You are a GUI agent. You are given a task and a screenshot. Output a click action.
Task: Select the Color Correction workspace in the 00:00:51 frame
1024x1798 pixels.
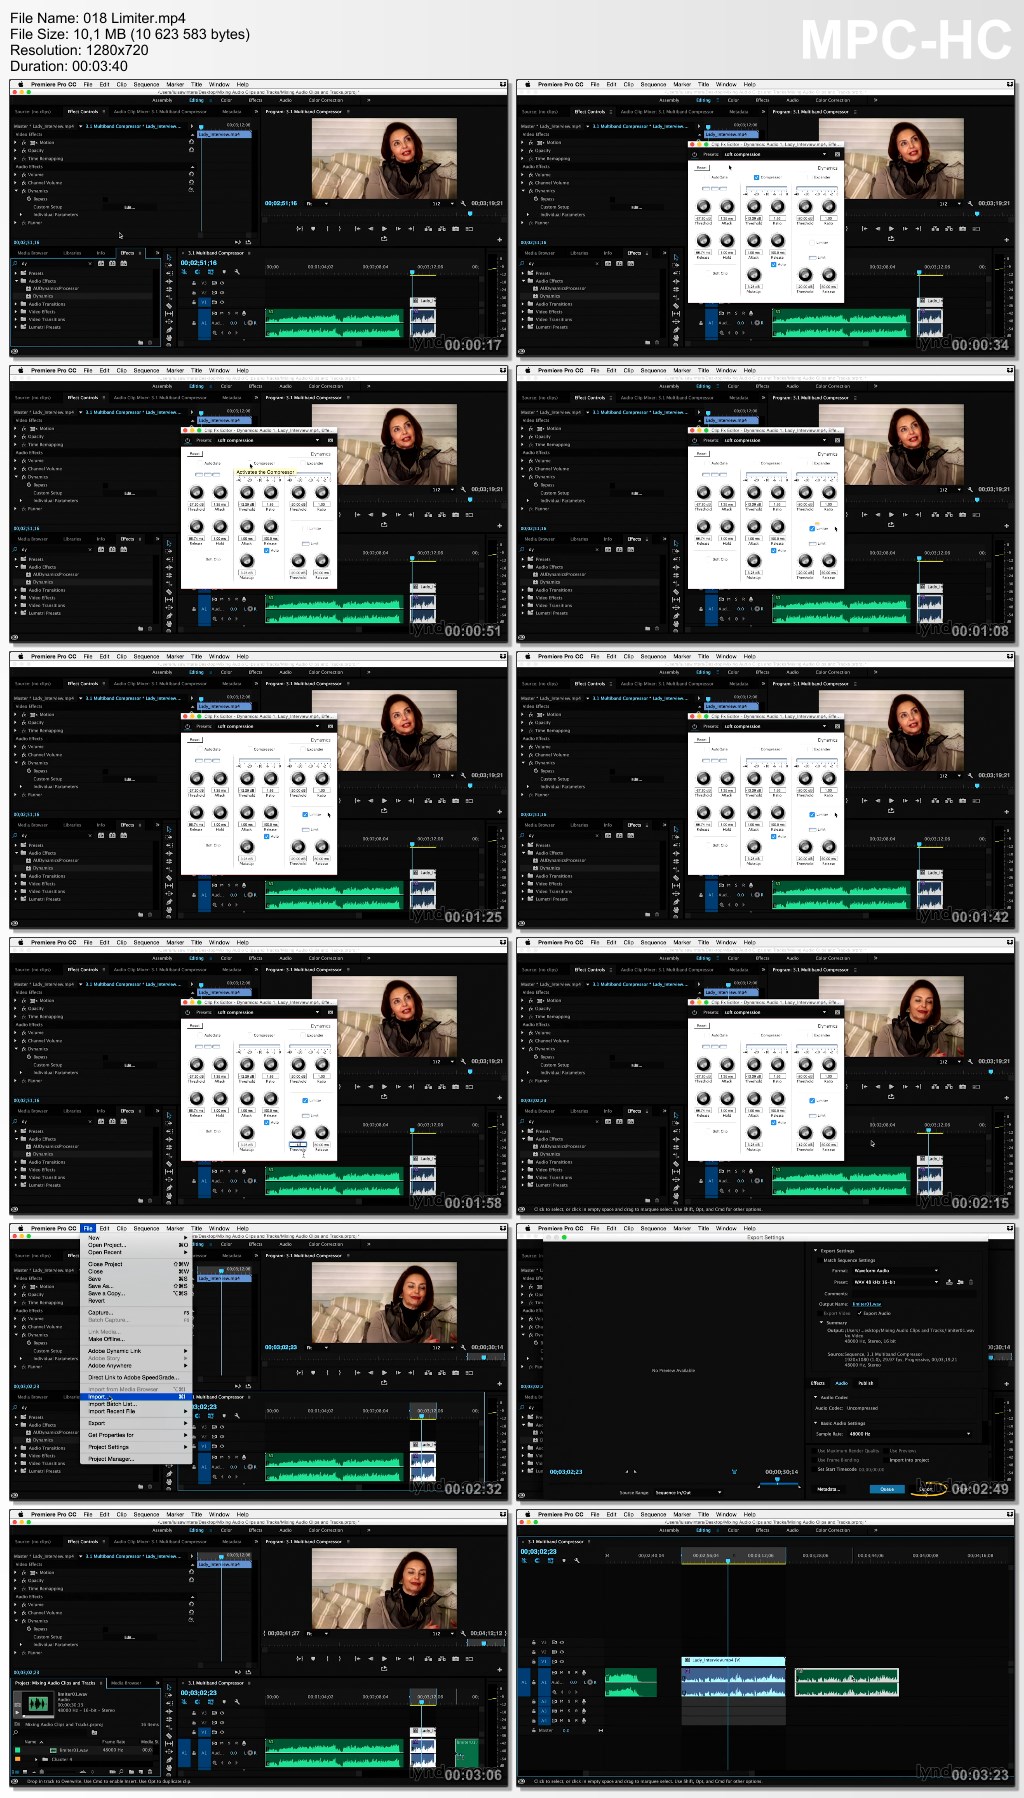click(x=325, y=386)
